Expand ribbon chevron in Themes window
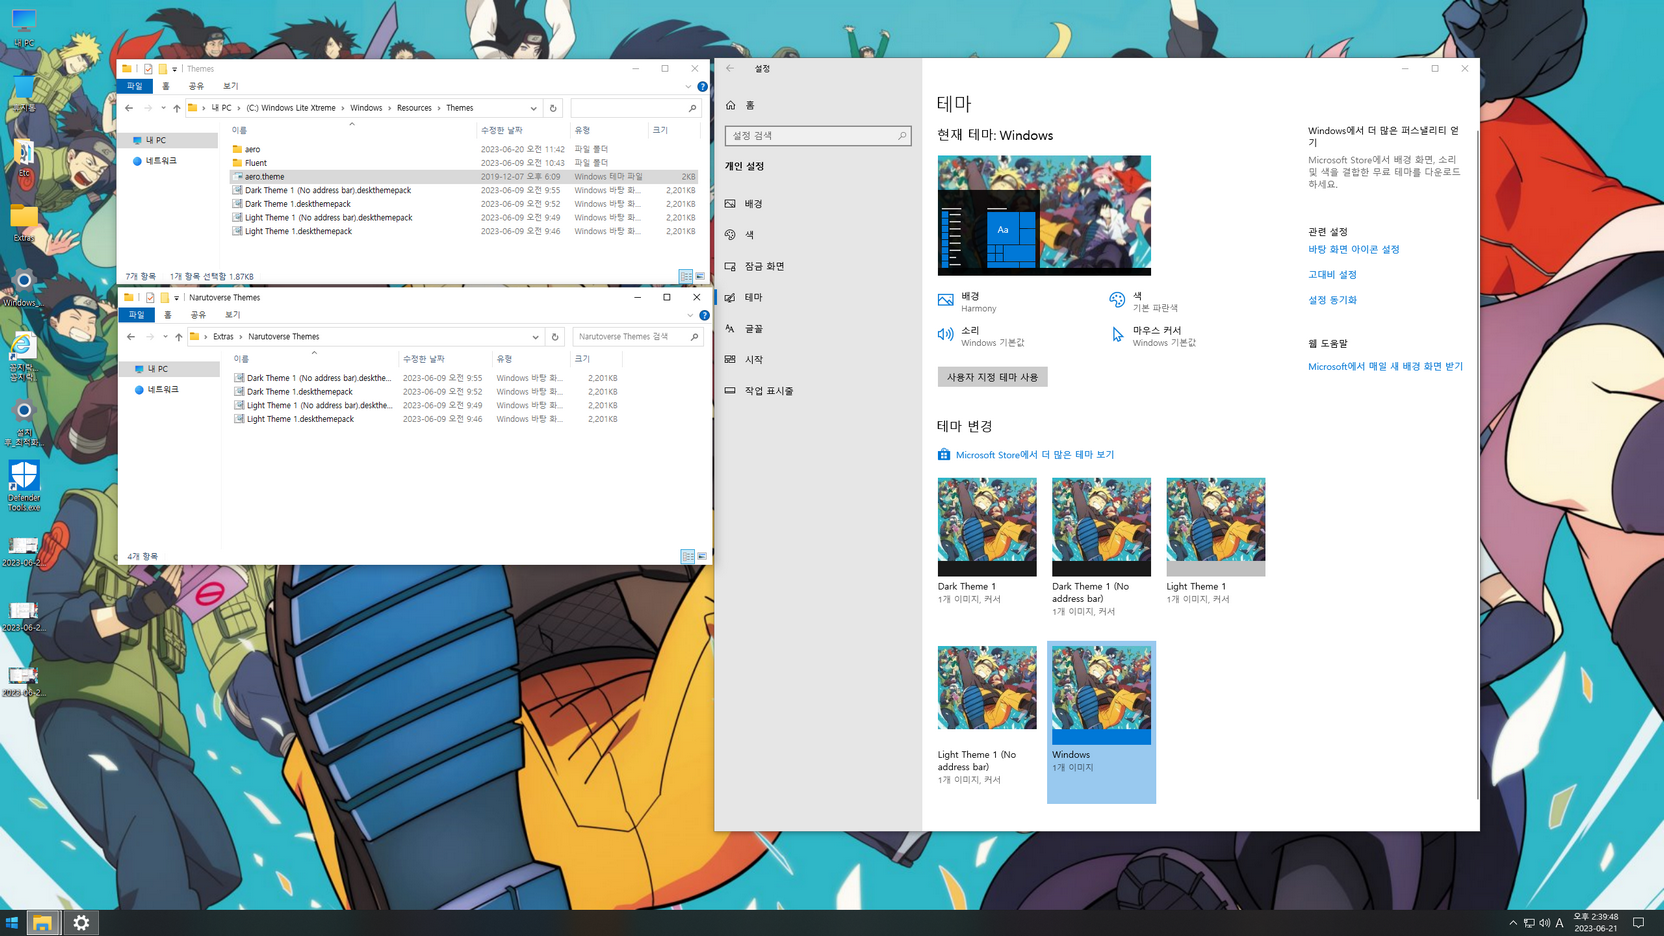This screenshot has width=1664, height=936. 688,87
